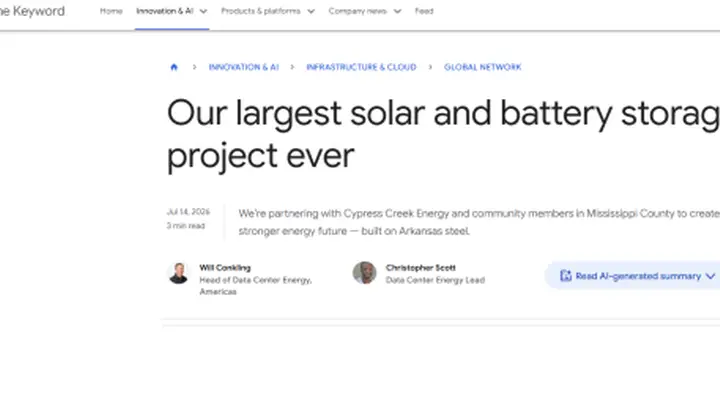Go to Infrastructure & Cloud breadcrumb link
720x405 pixels.
(x=361, y=67)
